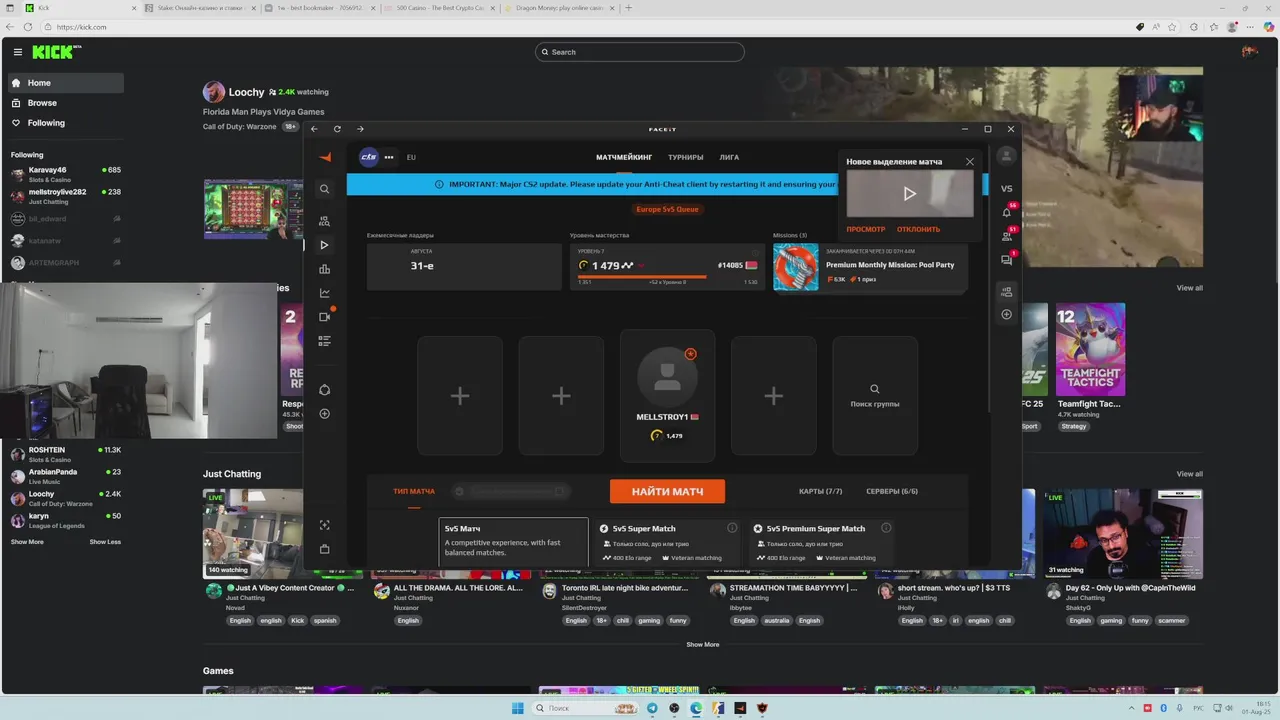The image size is (1280, 720).
Task: Open the КАРТЫ (7/7) selector
Action: point(821,491)
